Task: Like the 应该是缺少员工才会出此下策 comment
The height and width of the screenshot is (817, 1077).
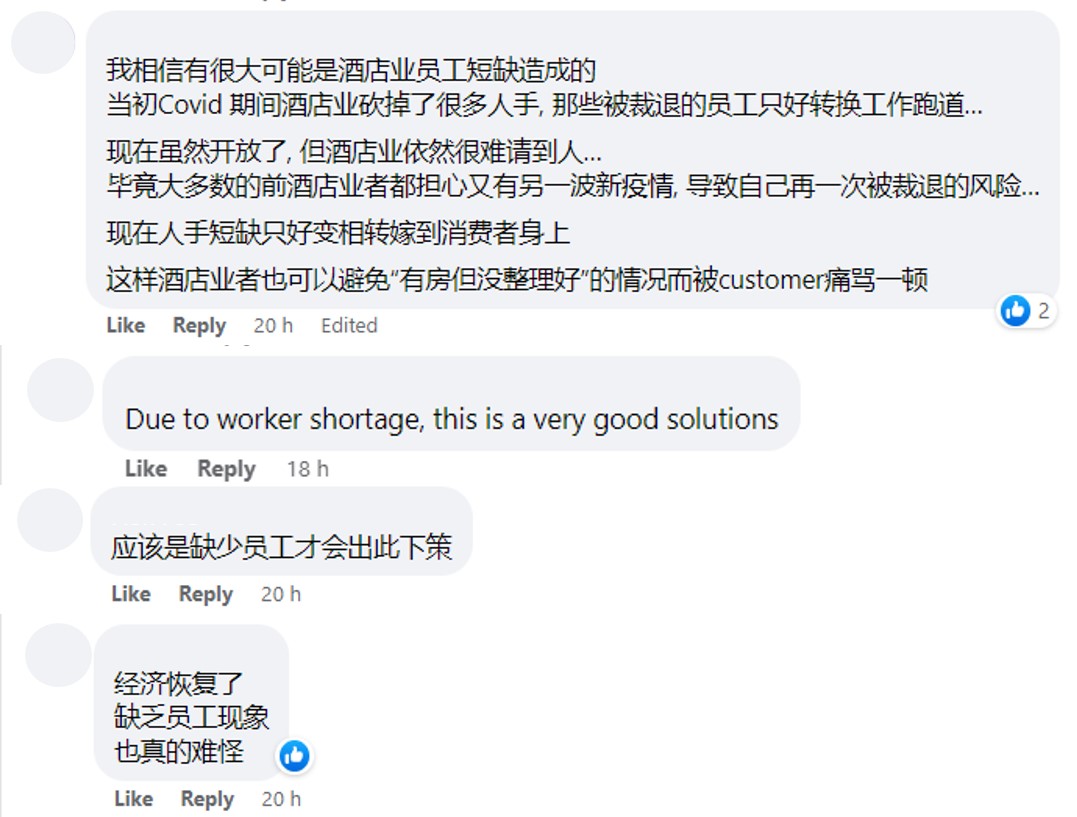Action: 131,594
